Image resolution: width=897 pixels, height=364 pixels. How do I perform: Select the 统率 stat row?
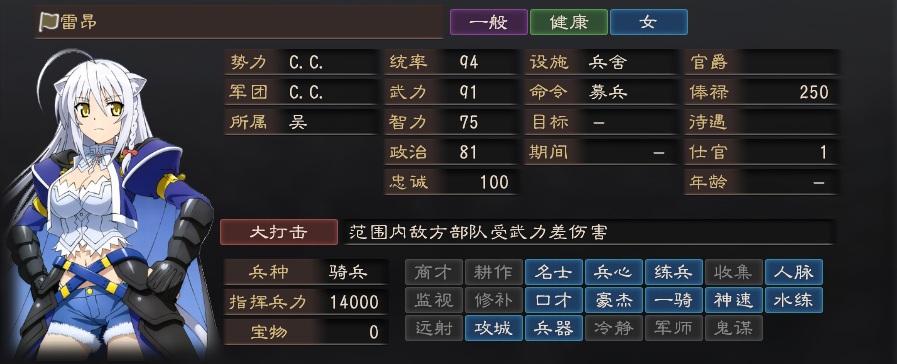coord(451,62)
